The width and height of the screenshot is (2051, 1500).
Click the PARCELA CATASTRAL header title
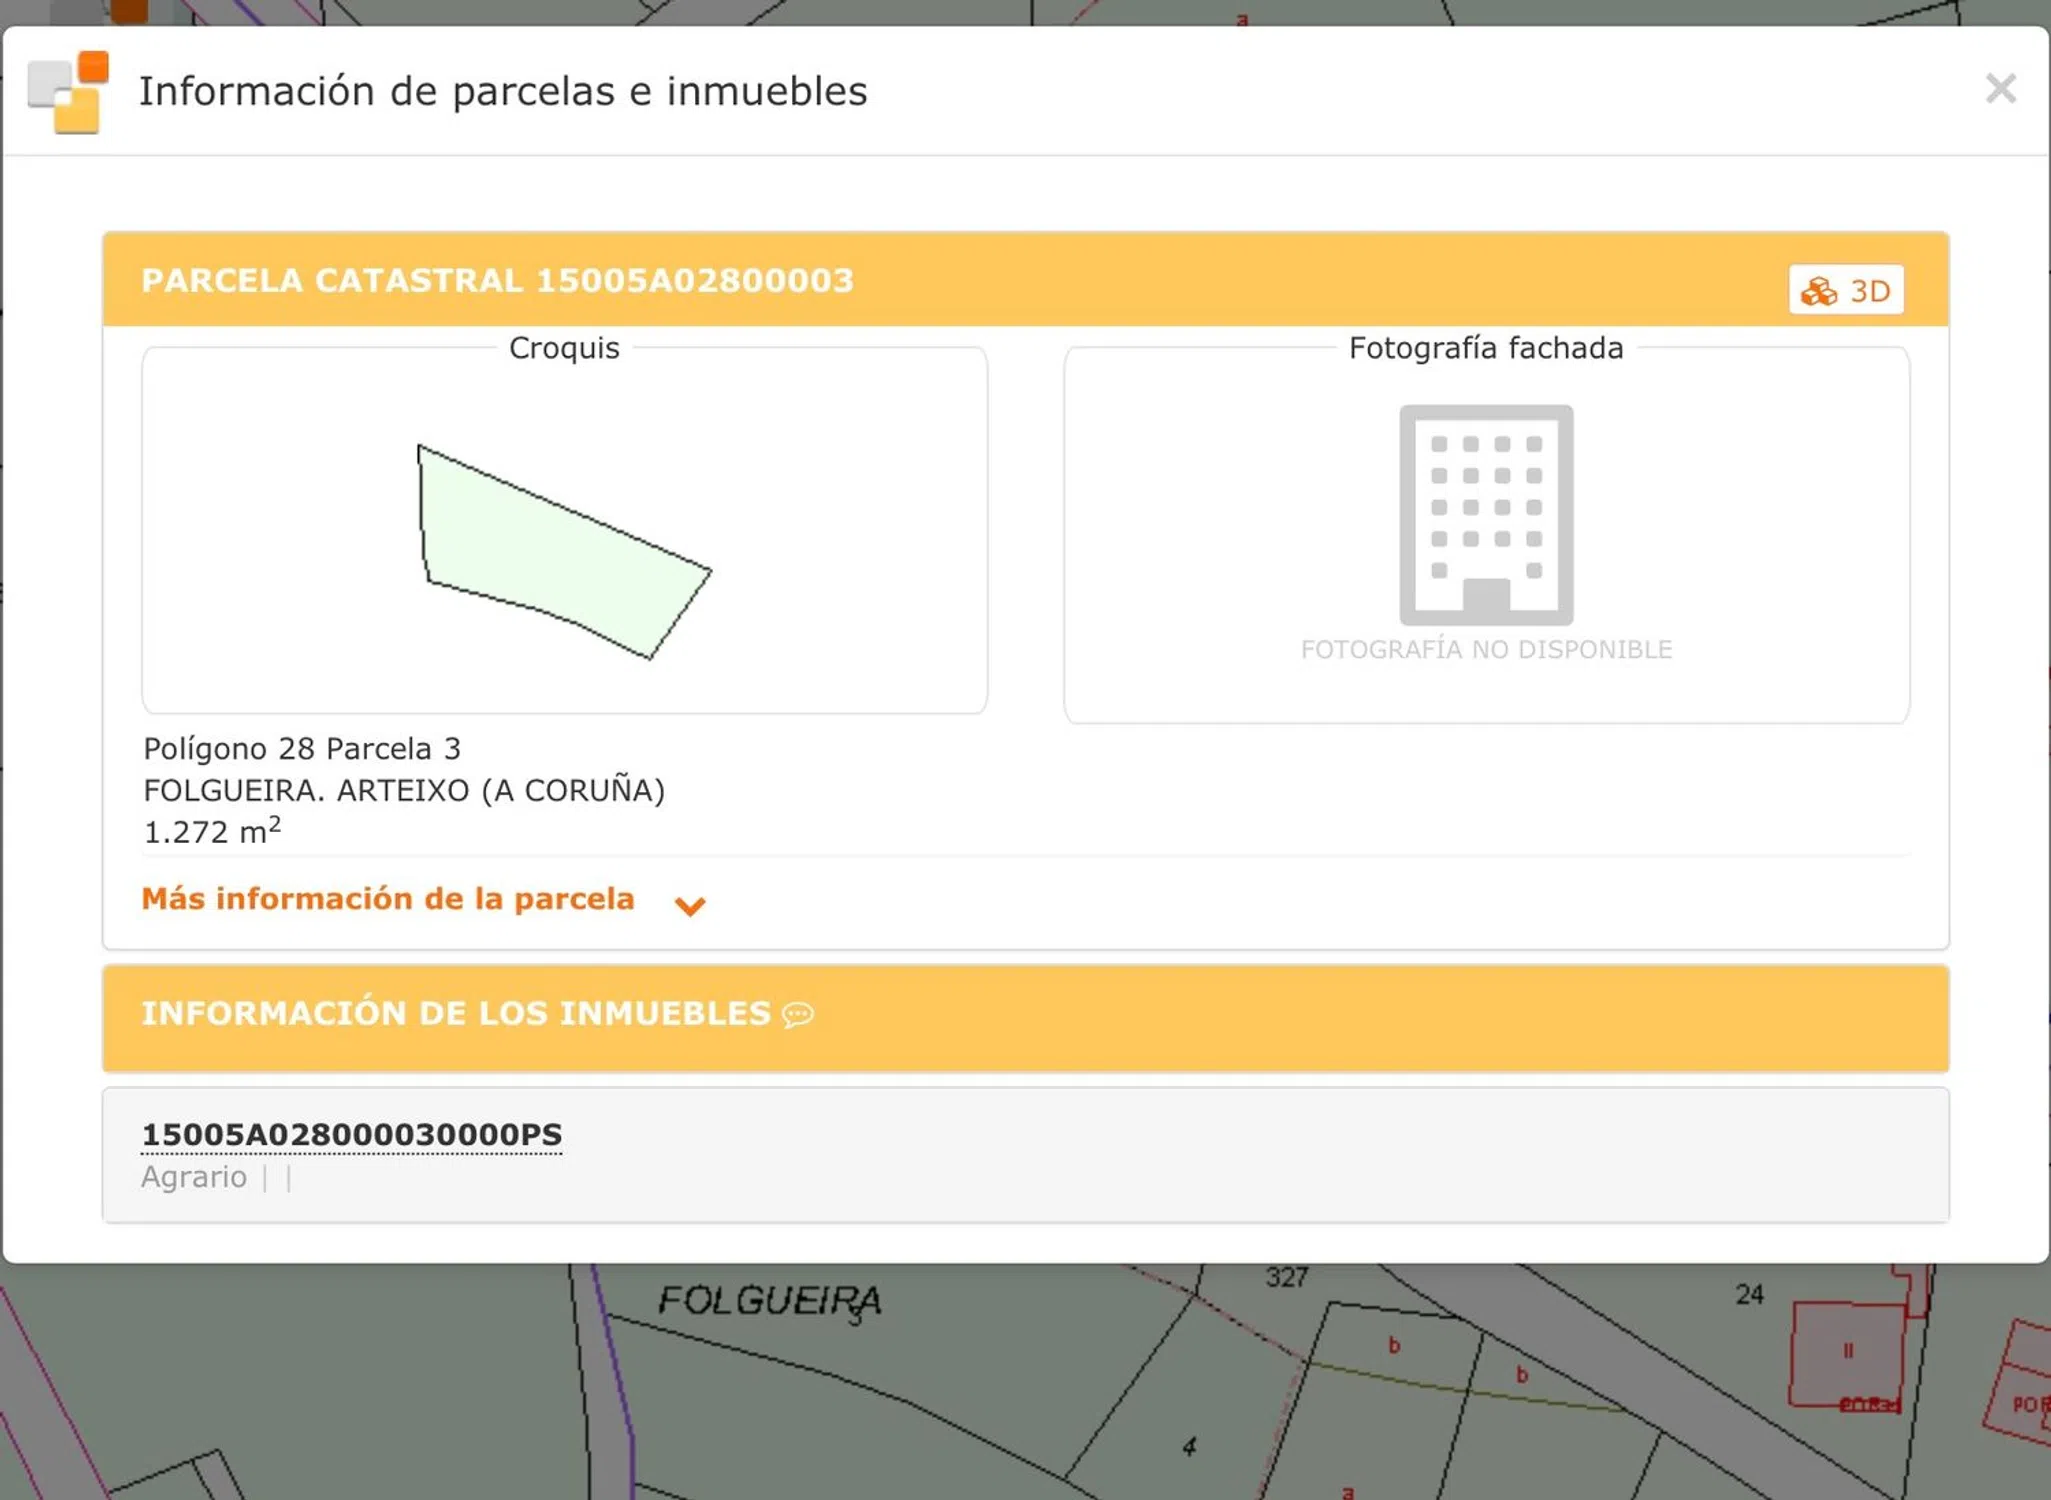point(497,281)
